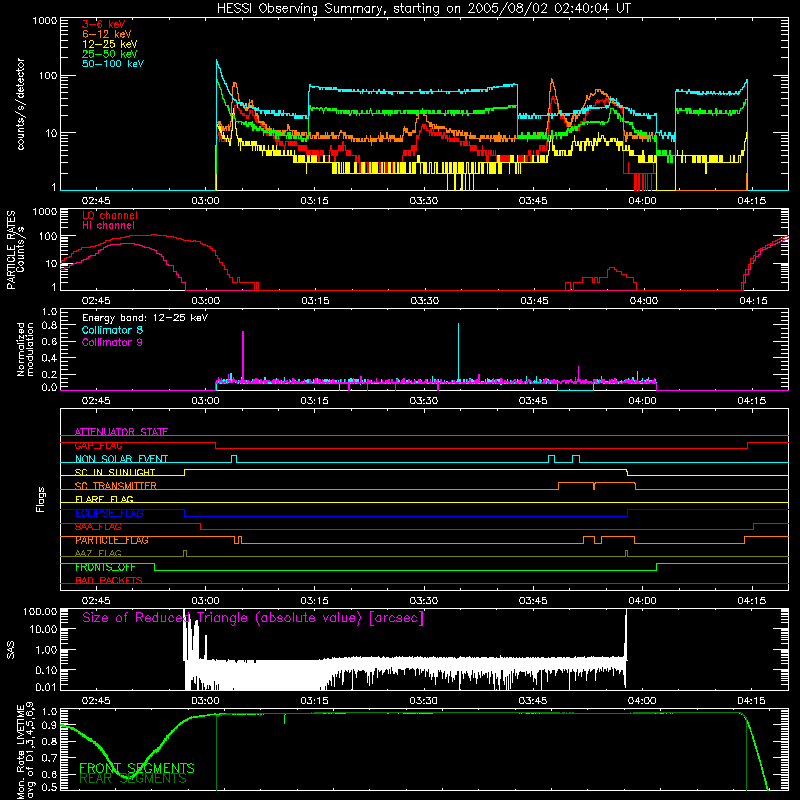Click the LO channel legend label

pyautogui.click(x=110, y=215)
